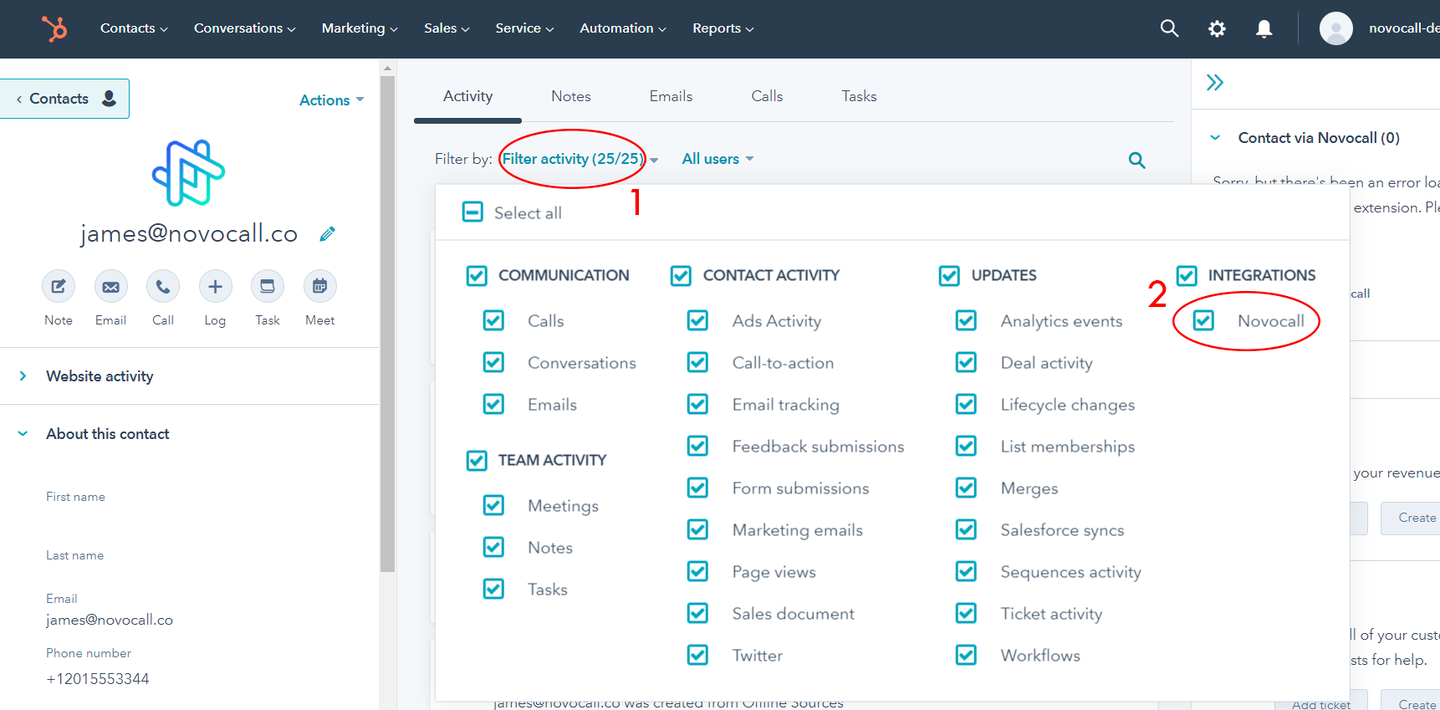Uncheck the CONTACT ACTIVITY group checkbox

click(681, 275)
